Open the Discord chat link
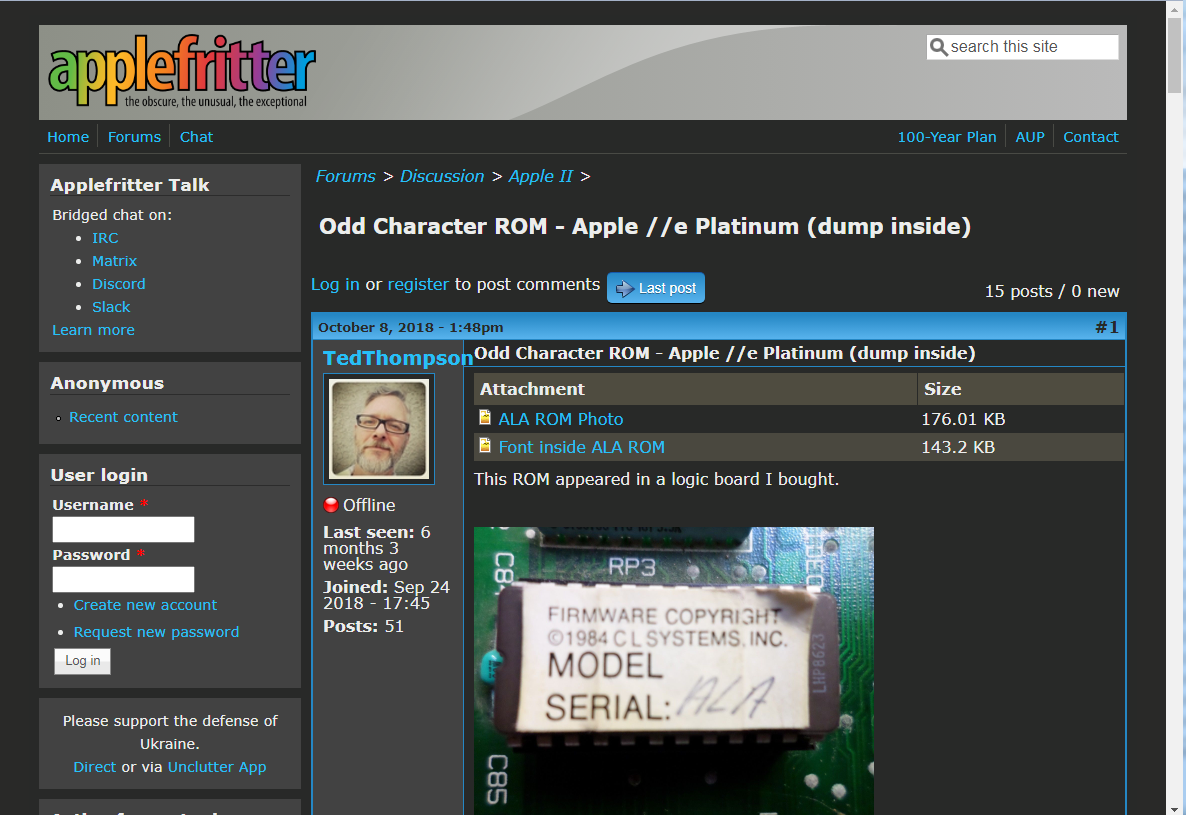Viewport: 1186px width, 815px height. tap(119, 284)
